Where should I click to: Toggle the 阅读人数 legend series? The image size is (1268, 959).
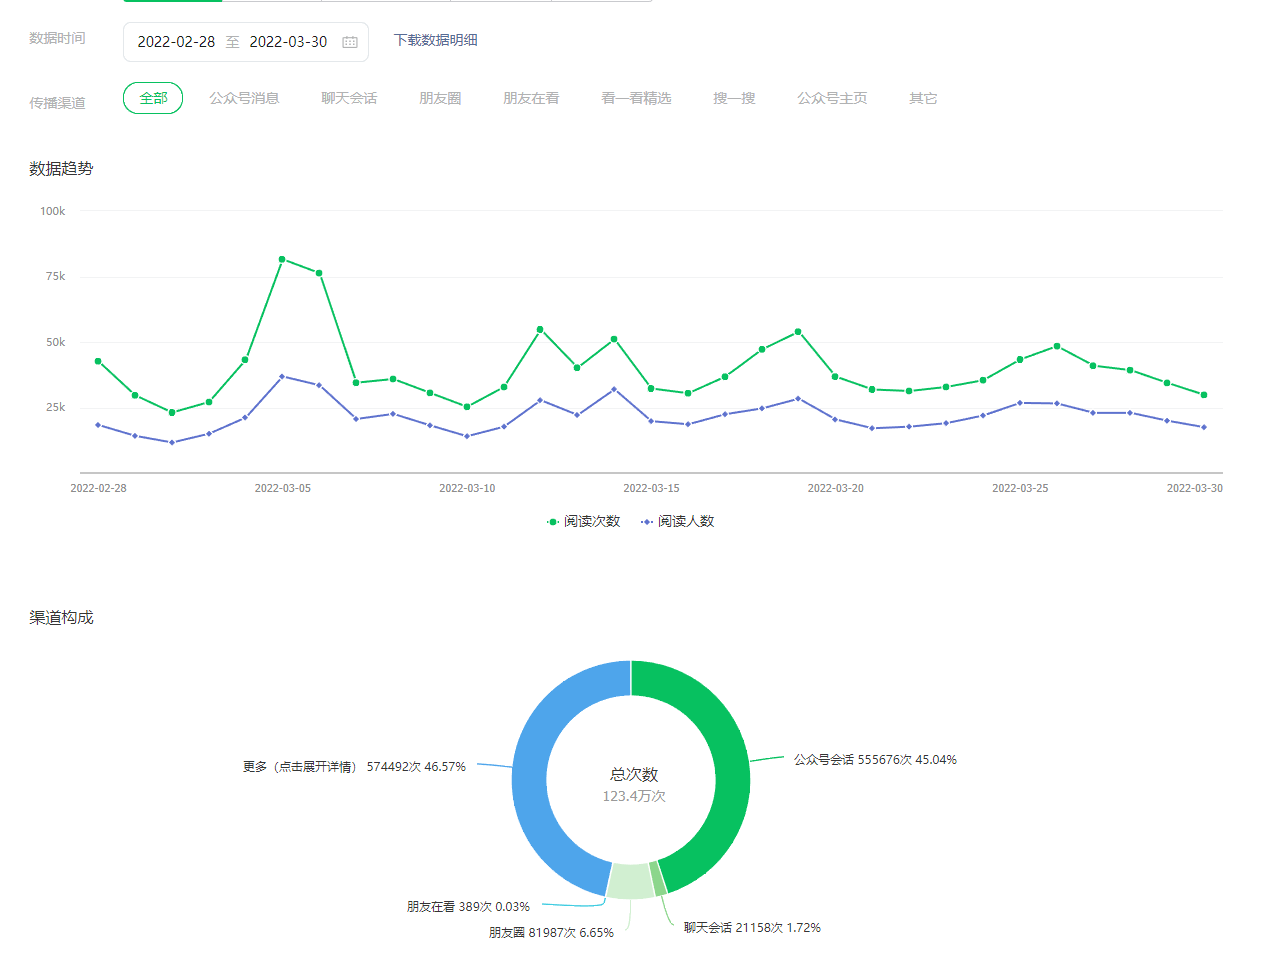(x=678, y=521)
